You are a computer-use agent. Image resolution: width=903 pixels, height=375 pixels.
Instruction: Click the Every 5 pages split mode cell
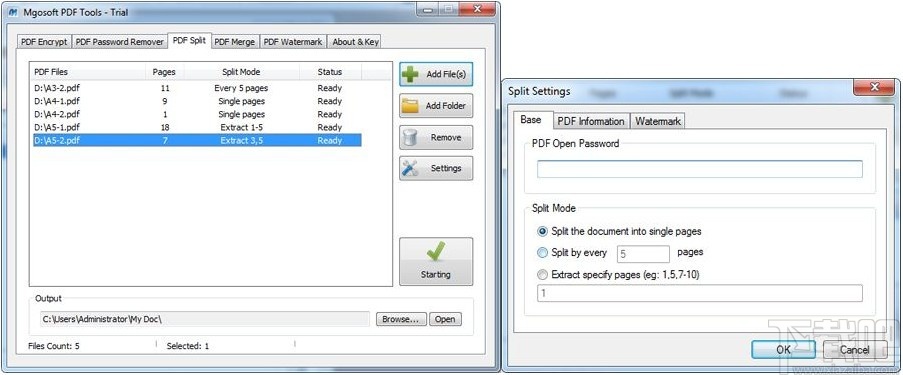point(241,88)
